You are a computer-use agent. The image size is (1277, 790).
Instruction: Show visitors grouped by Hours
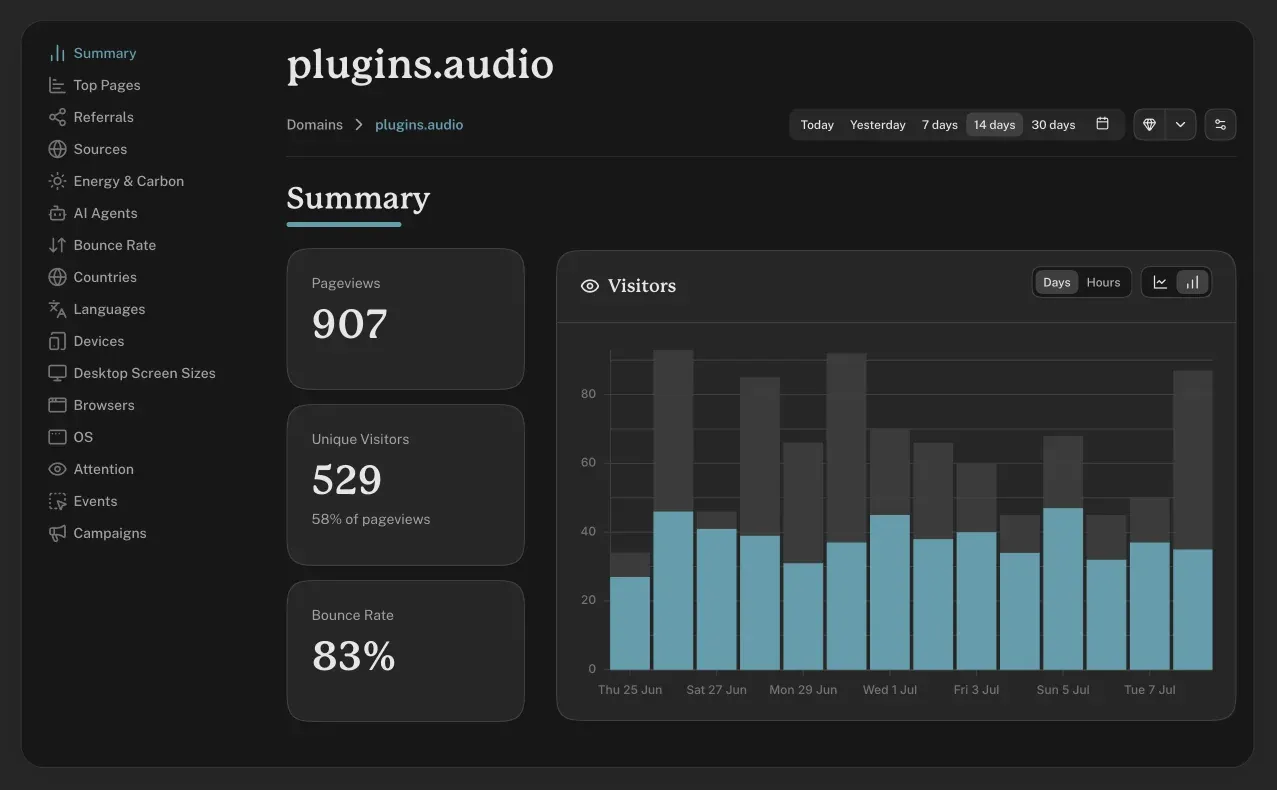[1103, 282]
